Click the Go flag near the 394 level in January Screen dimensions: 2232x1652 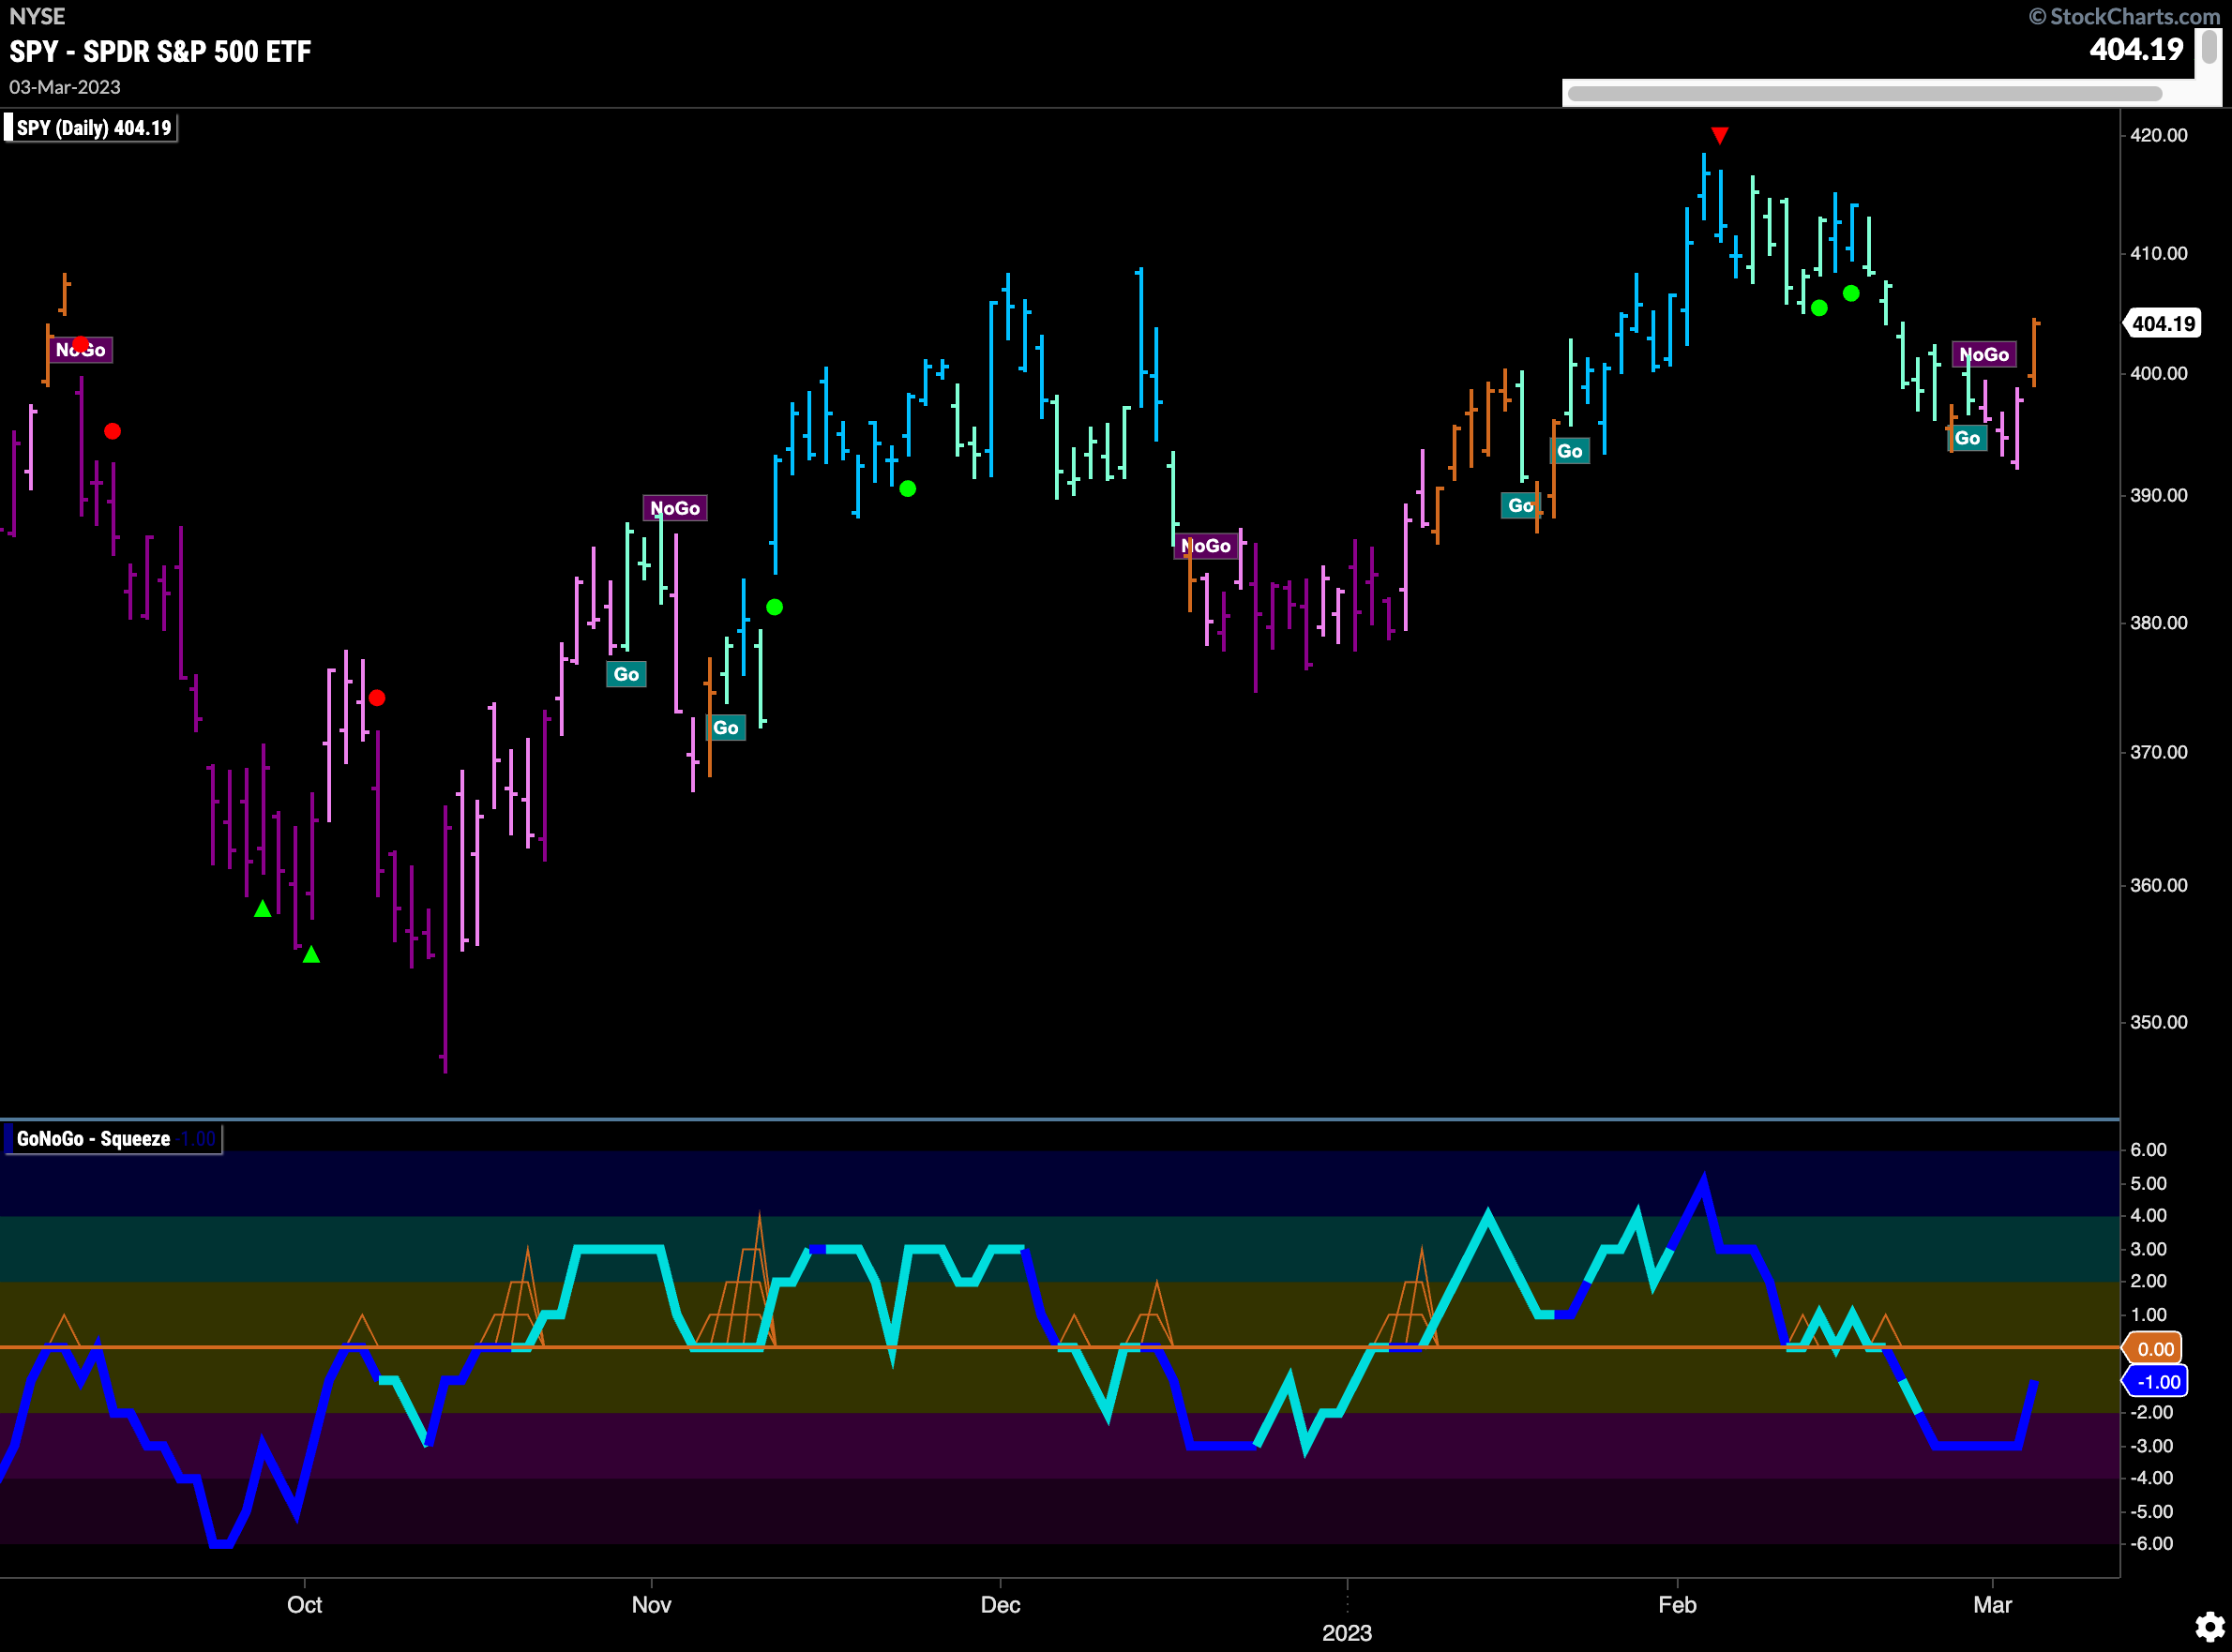pos(1570,451)
